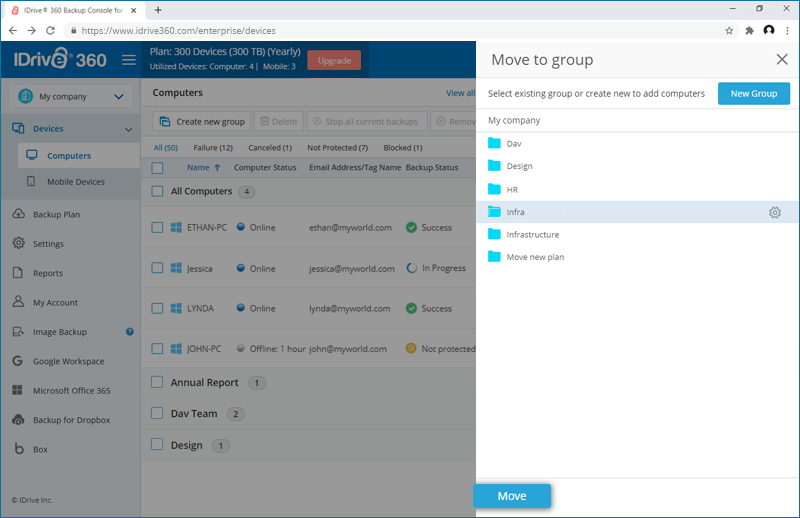Click the browser extensions puzzle icon
The height and width of the screenshot is (518, 800).
749,31
